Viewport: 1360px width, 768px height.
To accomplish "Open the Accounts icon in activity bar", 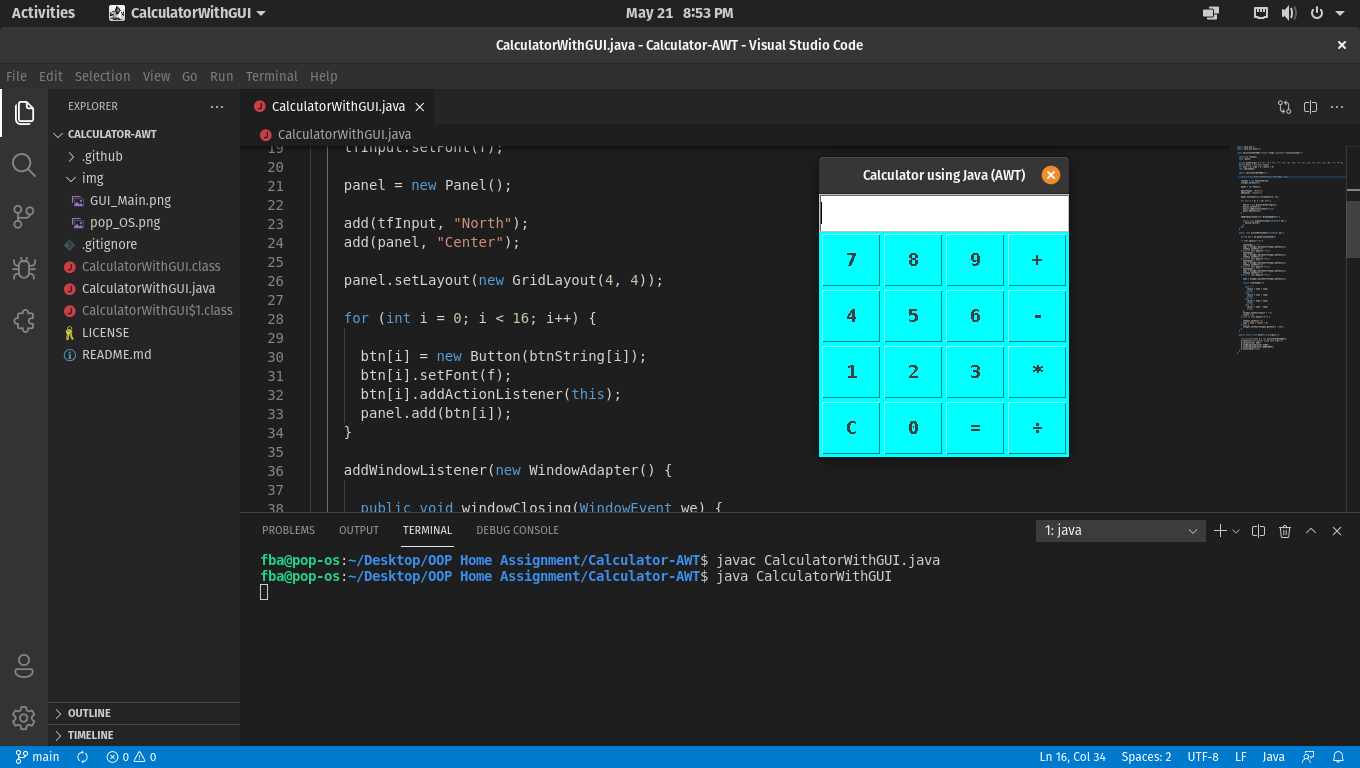I will pos(24,666).
